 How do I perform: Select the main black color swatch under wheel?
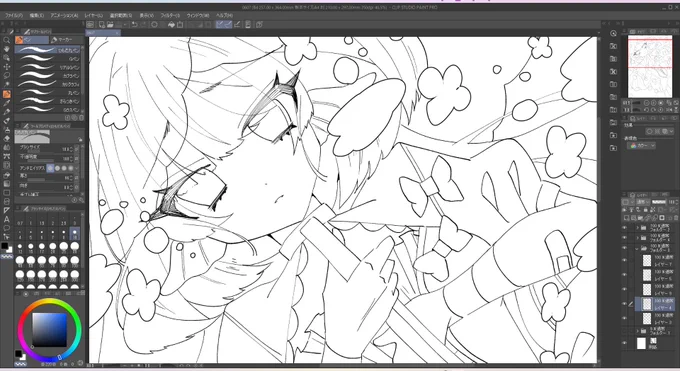[19, 354]
